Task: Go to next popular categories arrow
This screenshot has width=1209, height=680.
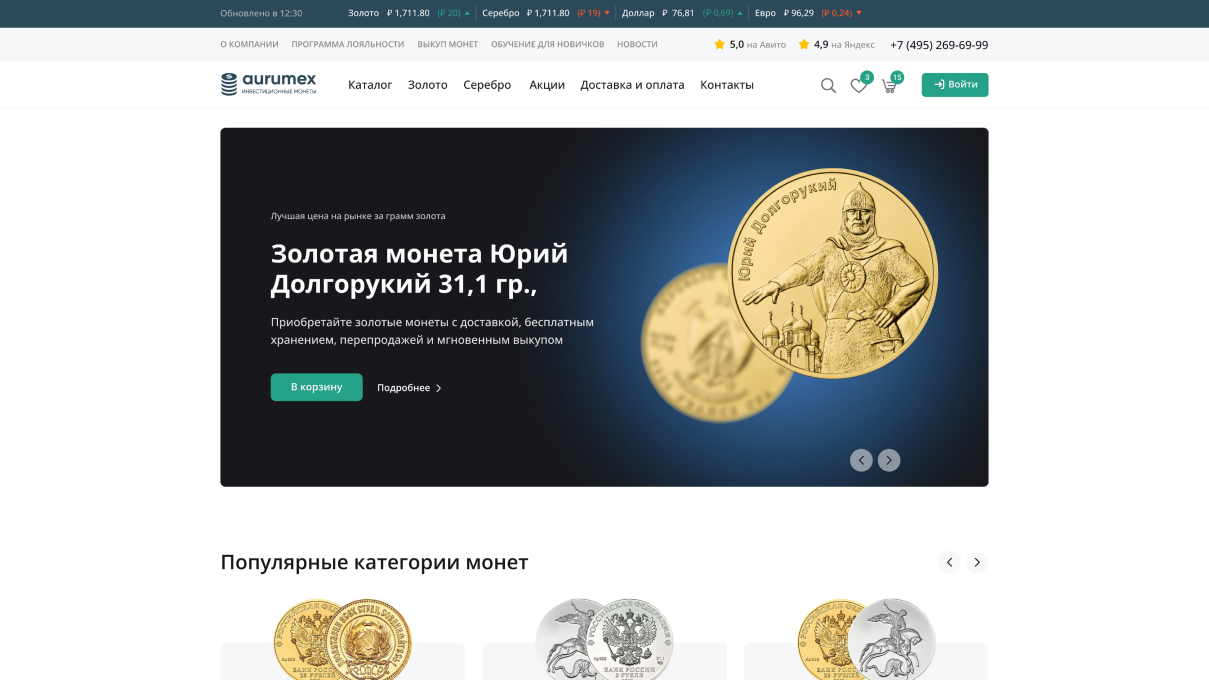Action: click(x=977, y=562)
